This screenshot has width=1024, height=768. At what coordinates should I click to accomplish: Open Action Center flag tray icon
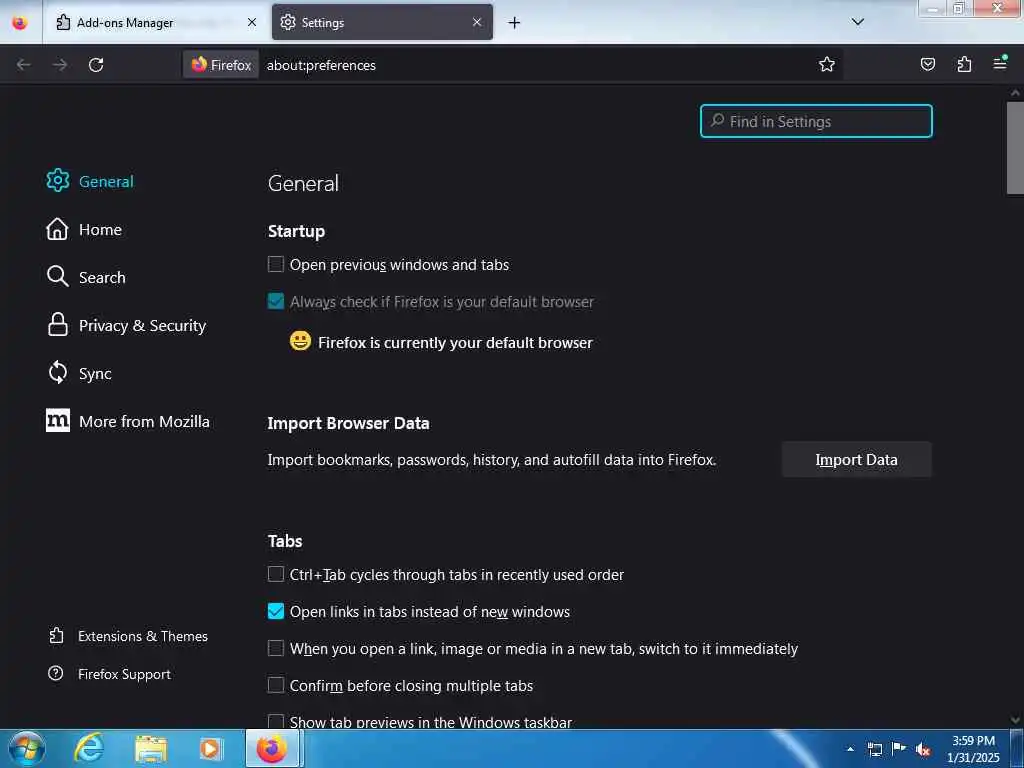point(899,749)
